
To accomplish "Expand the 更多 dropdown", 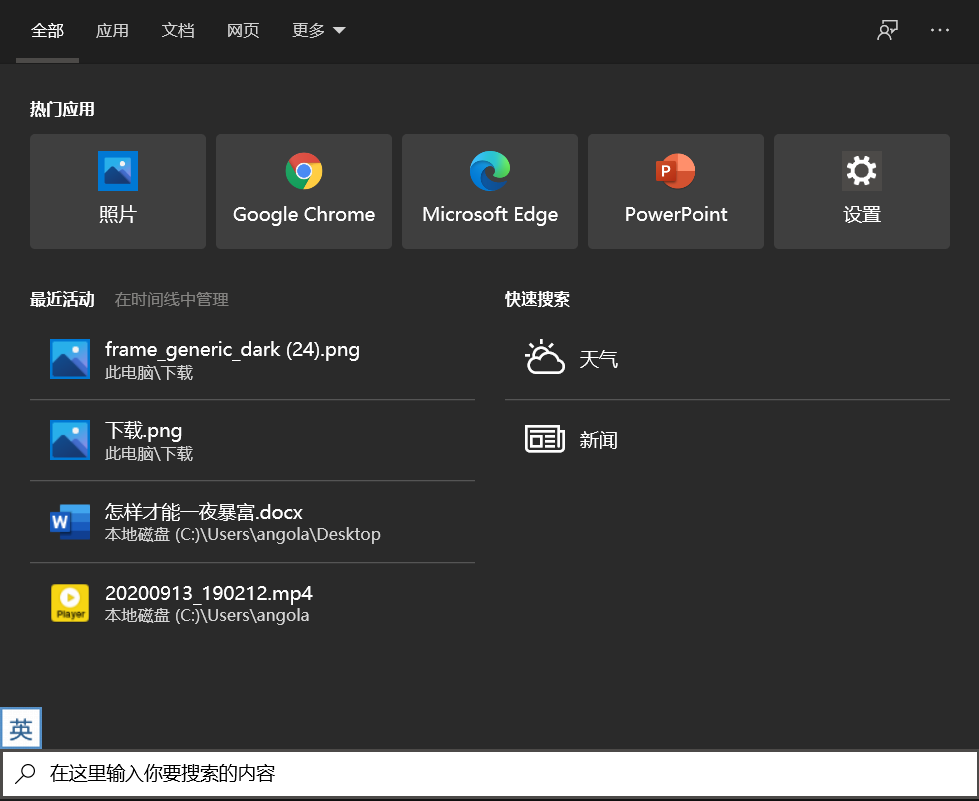I will (318, 31).
